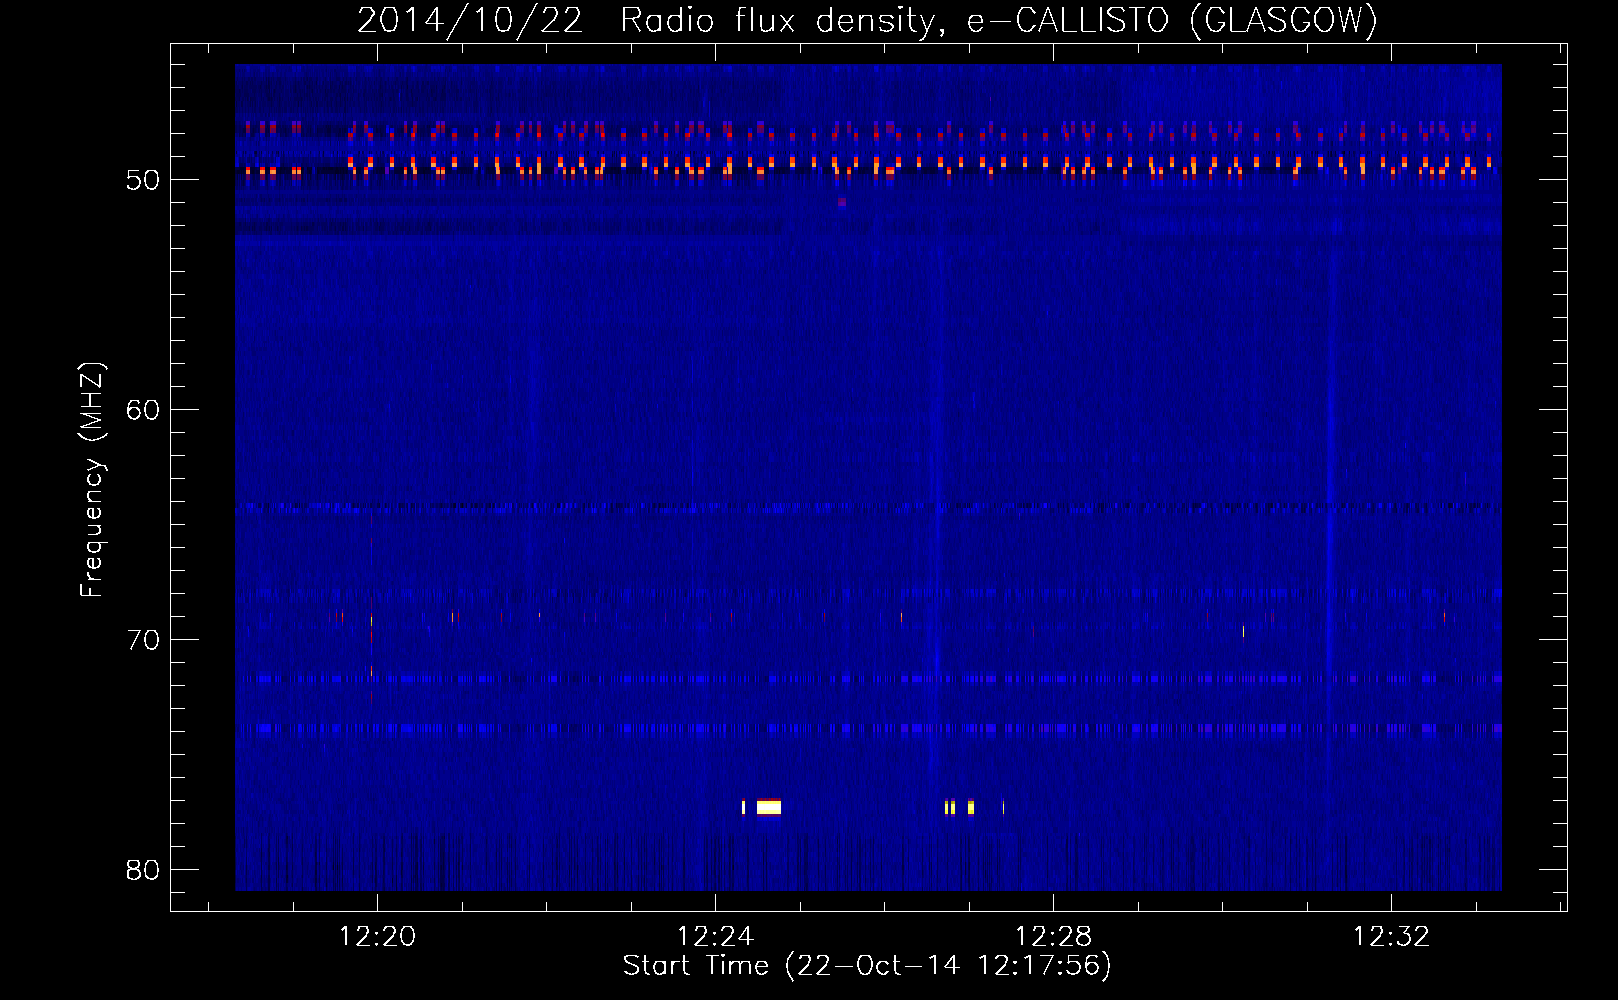Click the 60 frequency tick label
The width and height of the screenshot is (1618, 1000).
coord(143,410)
